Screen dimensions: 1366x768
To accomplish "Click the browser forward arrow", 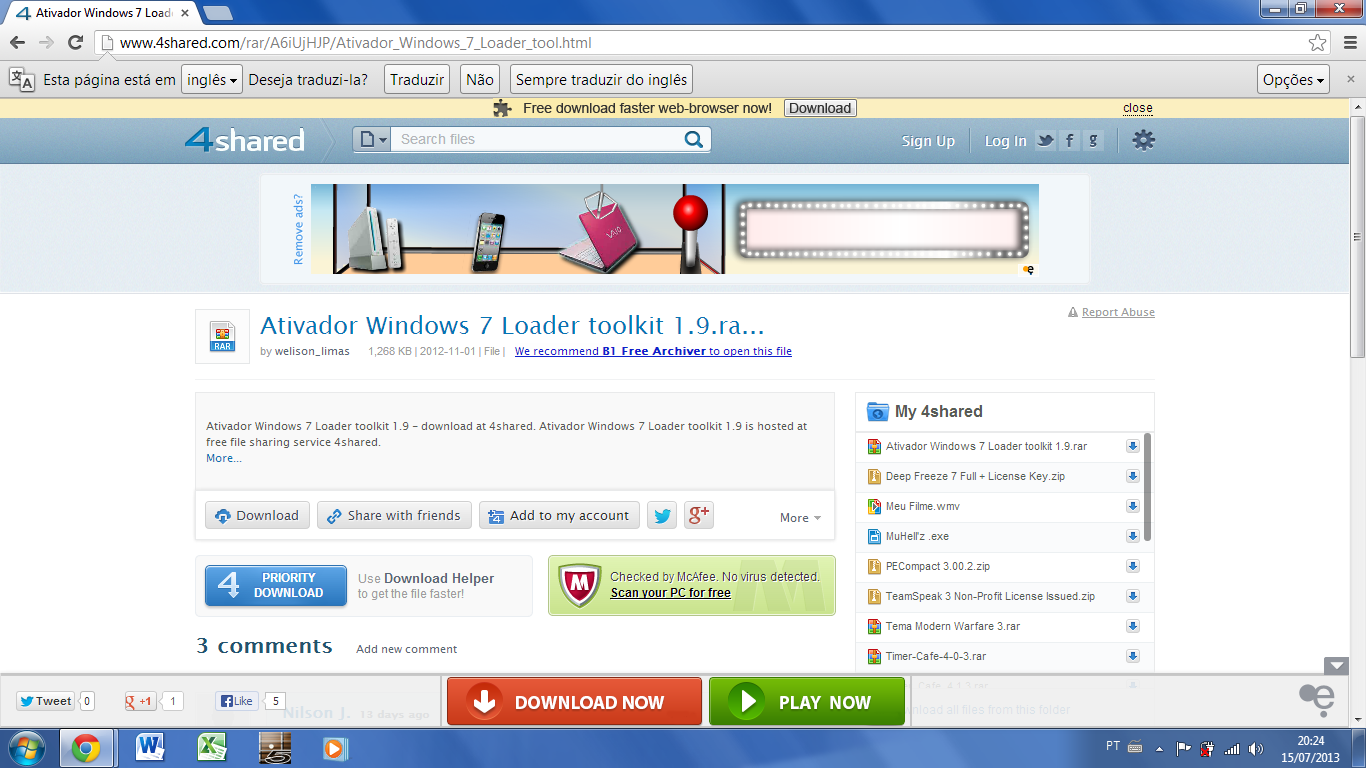I will [x=46, y=42].
